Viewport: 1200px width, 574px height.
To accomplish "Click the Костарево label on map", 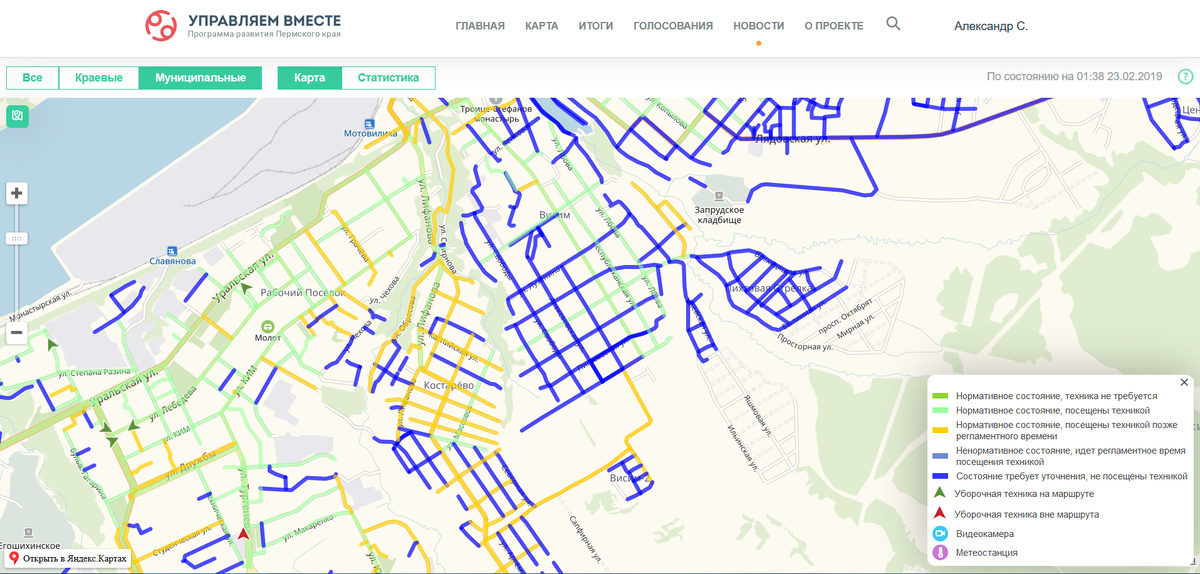I will tap(447, 384).
